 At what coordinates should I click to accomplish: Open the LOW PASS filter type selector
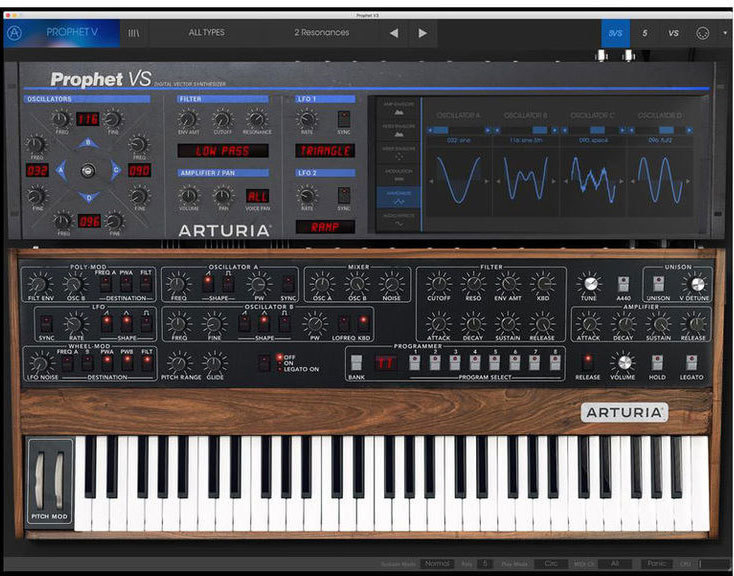click(223, 151)
